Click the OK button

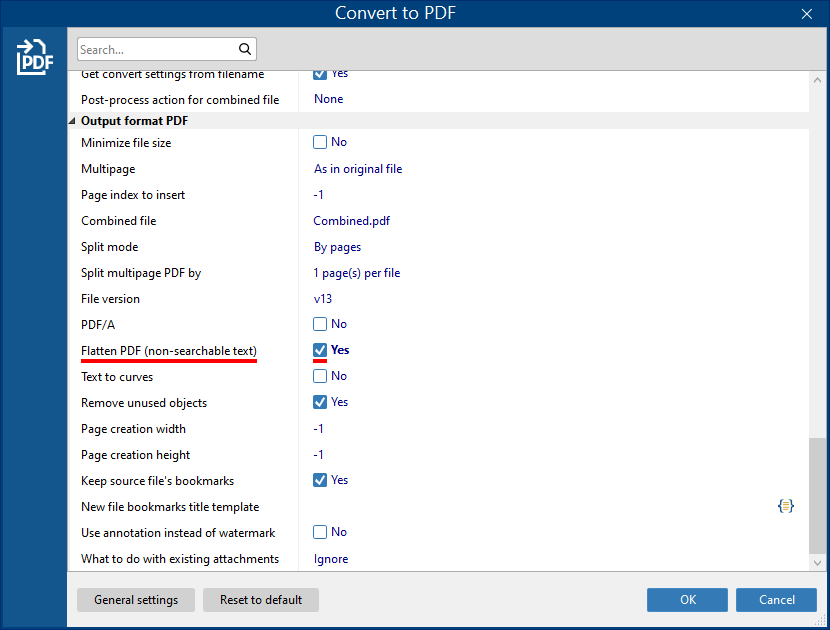point(687,599)
